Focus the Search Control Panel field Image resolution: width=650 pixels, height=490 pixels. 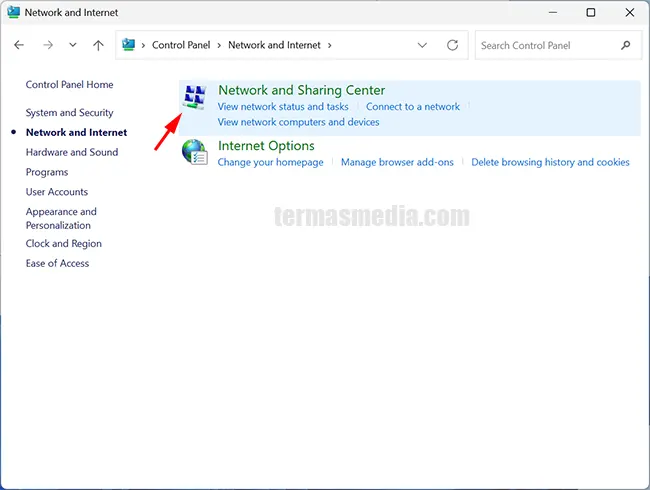pos(558,45)
